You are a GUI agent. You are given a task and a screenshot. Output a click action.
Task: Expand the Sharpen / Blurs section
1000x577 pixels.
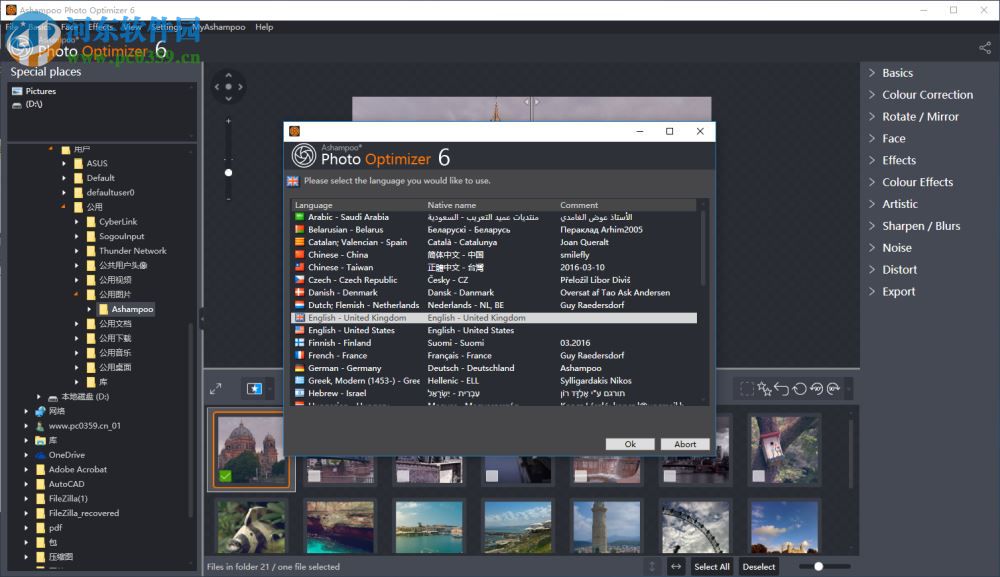point(920,226)
